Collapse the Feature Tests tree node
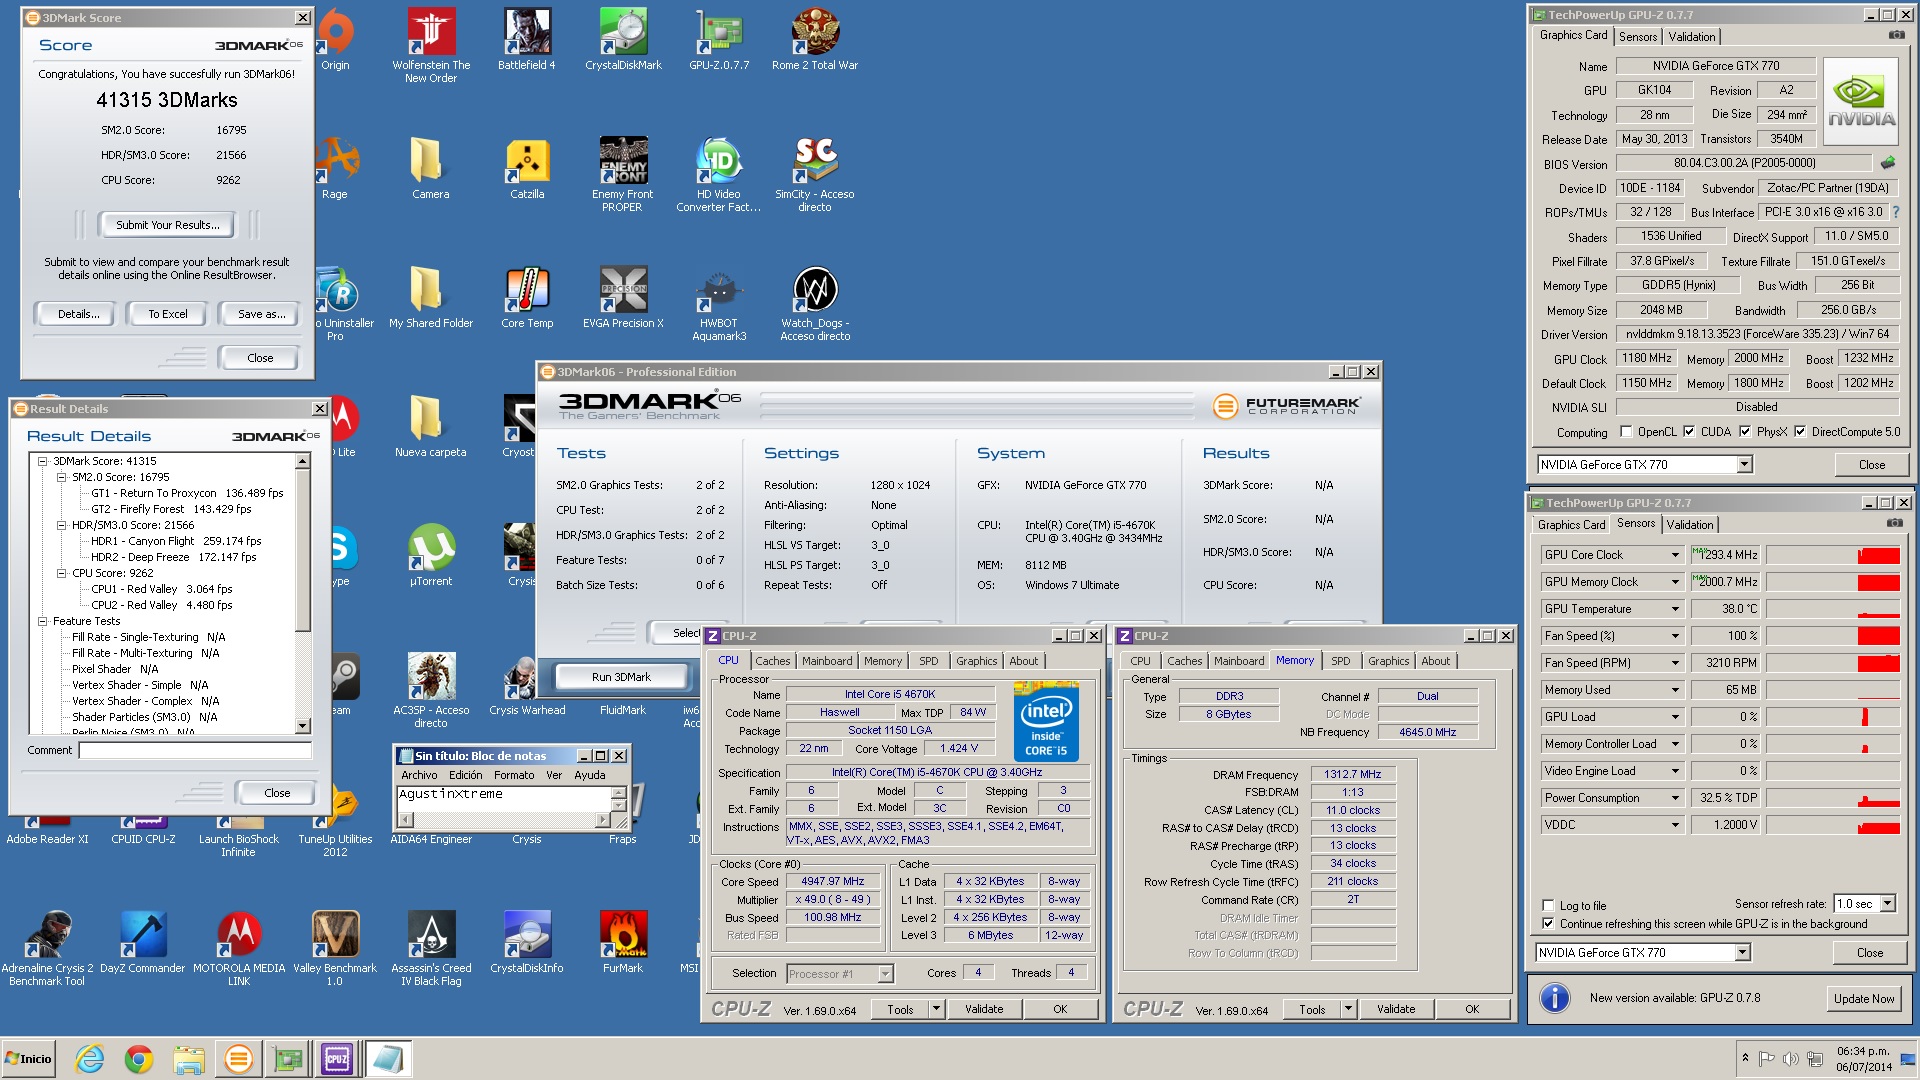The width and height of the screenshot is (1920, 1080). click(43, 621)
